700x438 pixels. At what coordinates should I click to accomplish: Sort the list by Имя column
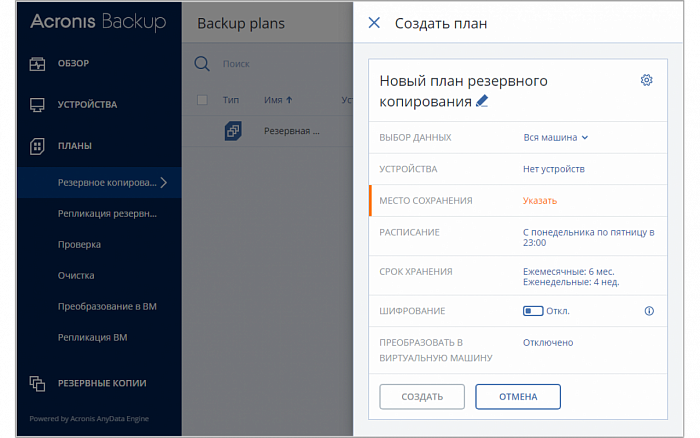(277, 100)
